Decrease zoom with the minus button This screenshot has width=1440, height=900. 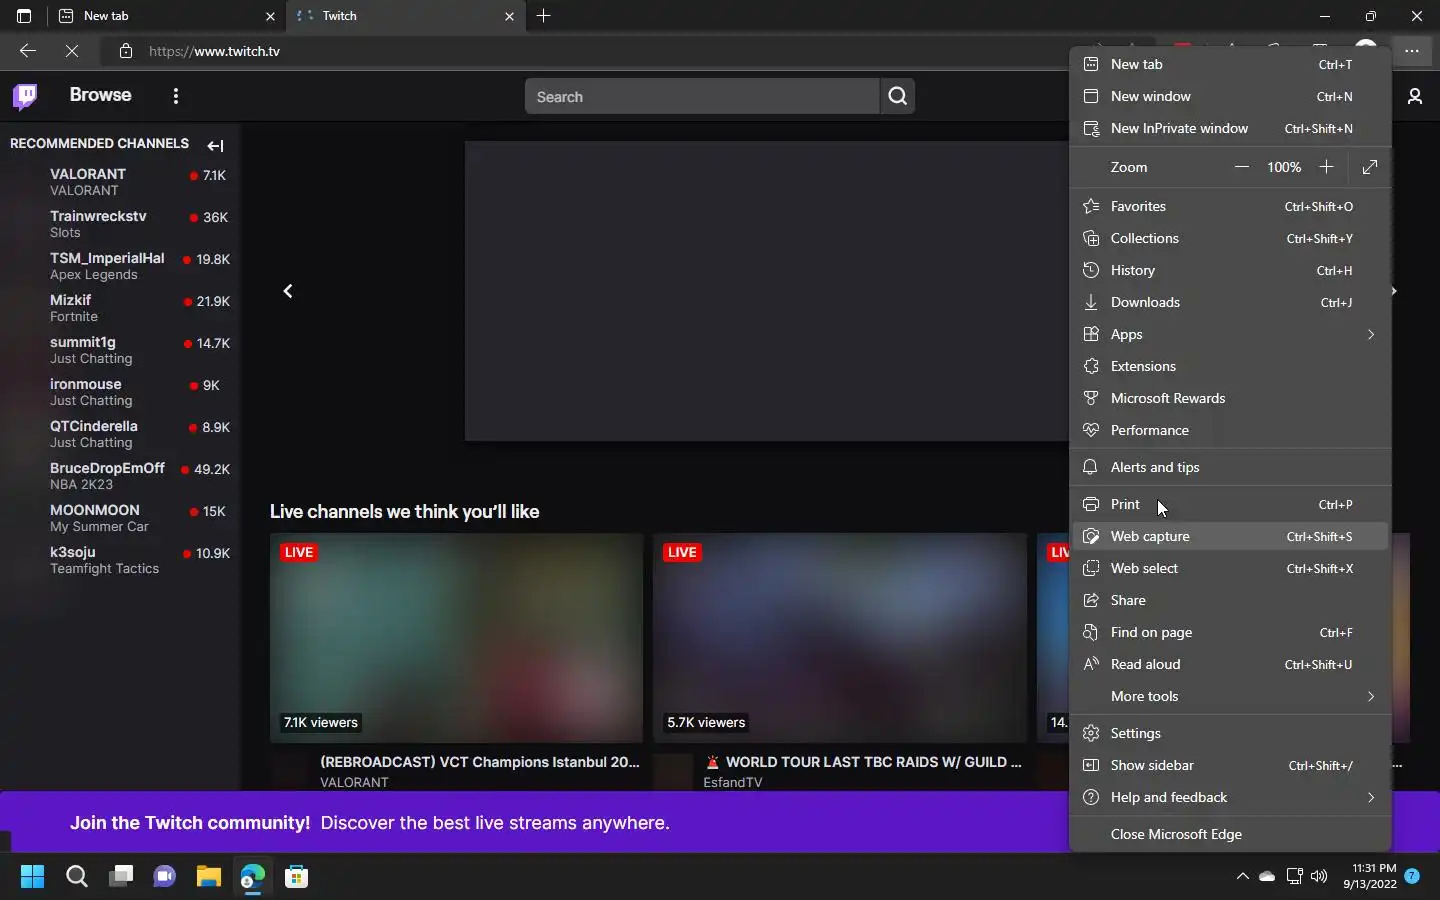tap(1242, 167)
